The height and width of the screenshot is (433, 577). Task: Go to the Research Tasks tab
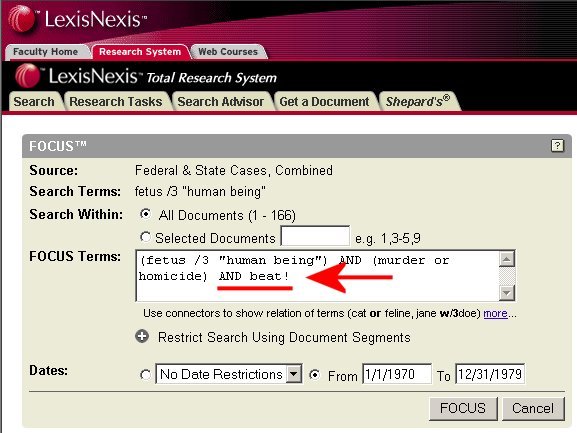pos(116,102)
